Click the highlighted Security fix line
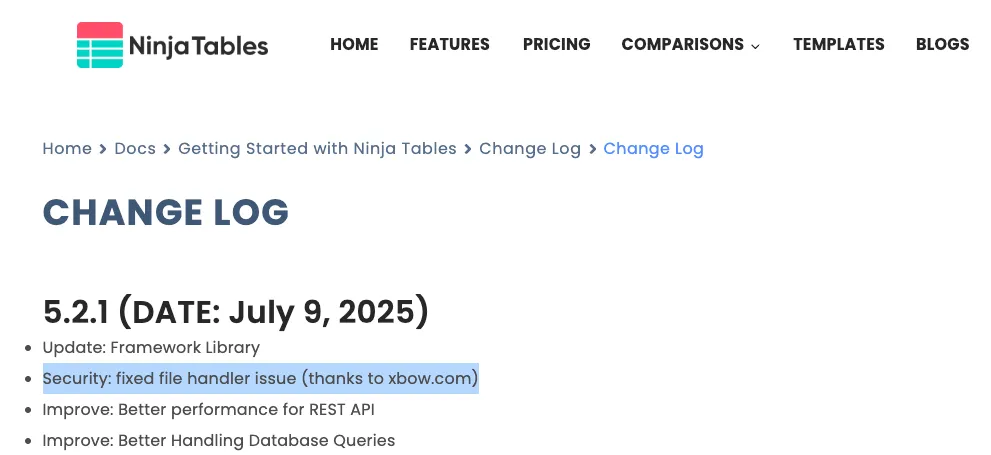This screenshot has height=455, width=991. (260, 379)
